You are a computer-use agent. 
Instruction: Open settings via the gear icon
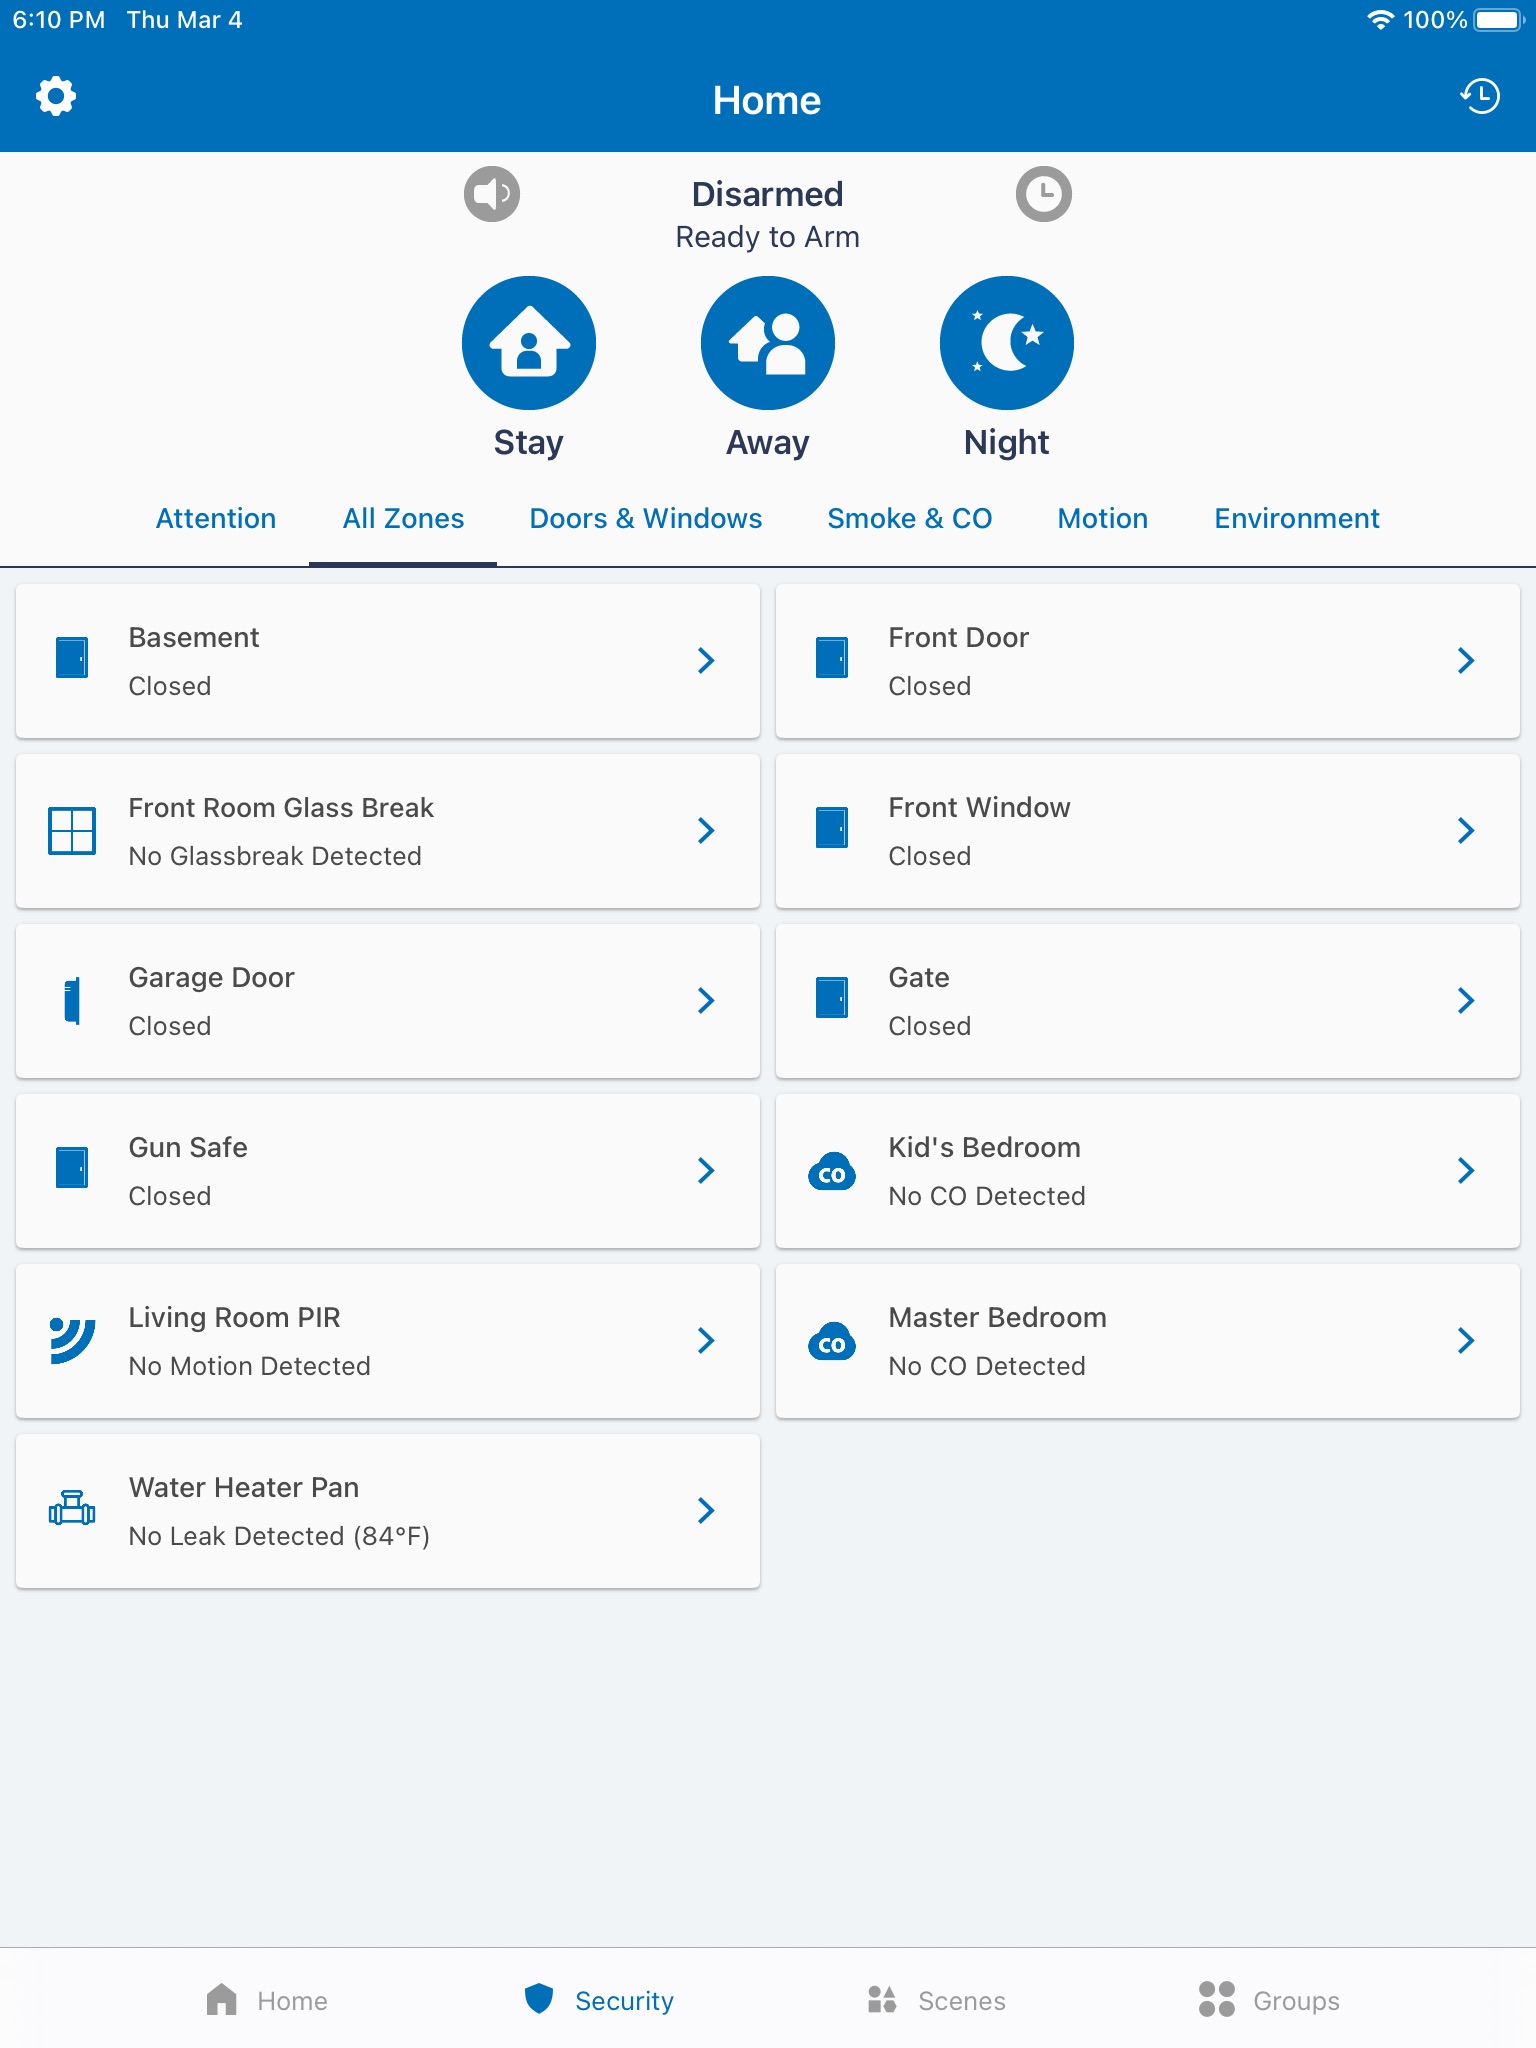(x=56, y=97)
